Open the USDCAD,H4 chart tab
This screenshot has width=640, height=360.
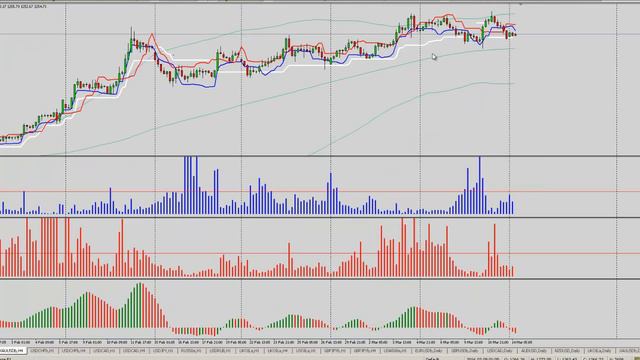click(x=133, y=351)
